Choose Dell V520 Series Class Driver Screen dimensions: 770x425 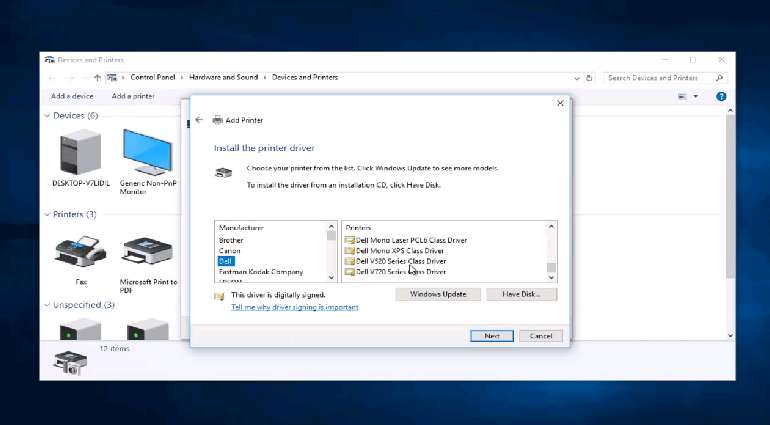pos(395,261)
